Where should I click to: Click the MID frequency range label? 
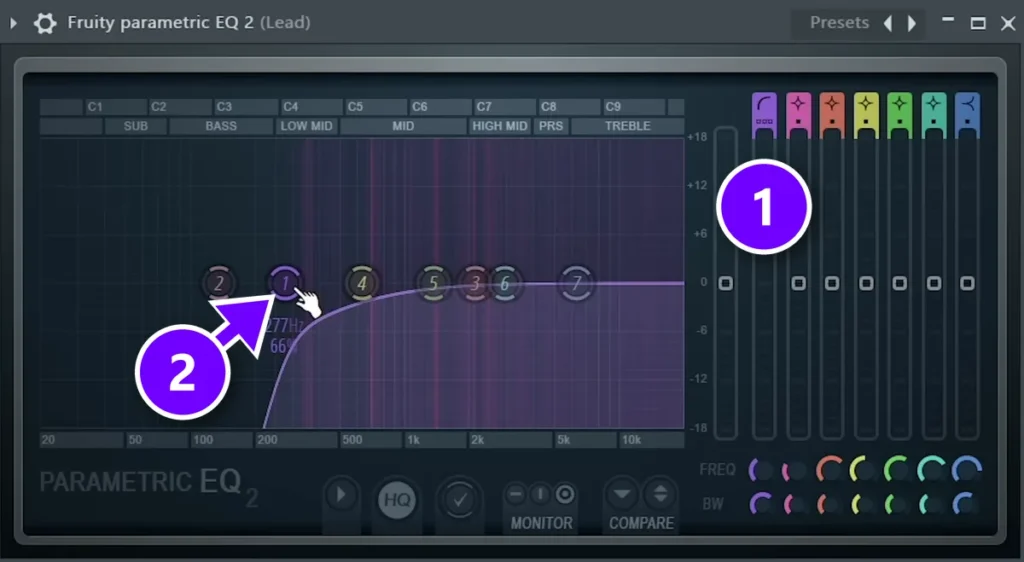(x=403, y=126)
